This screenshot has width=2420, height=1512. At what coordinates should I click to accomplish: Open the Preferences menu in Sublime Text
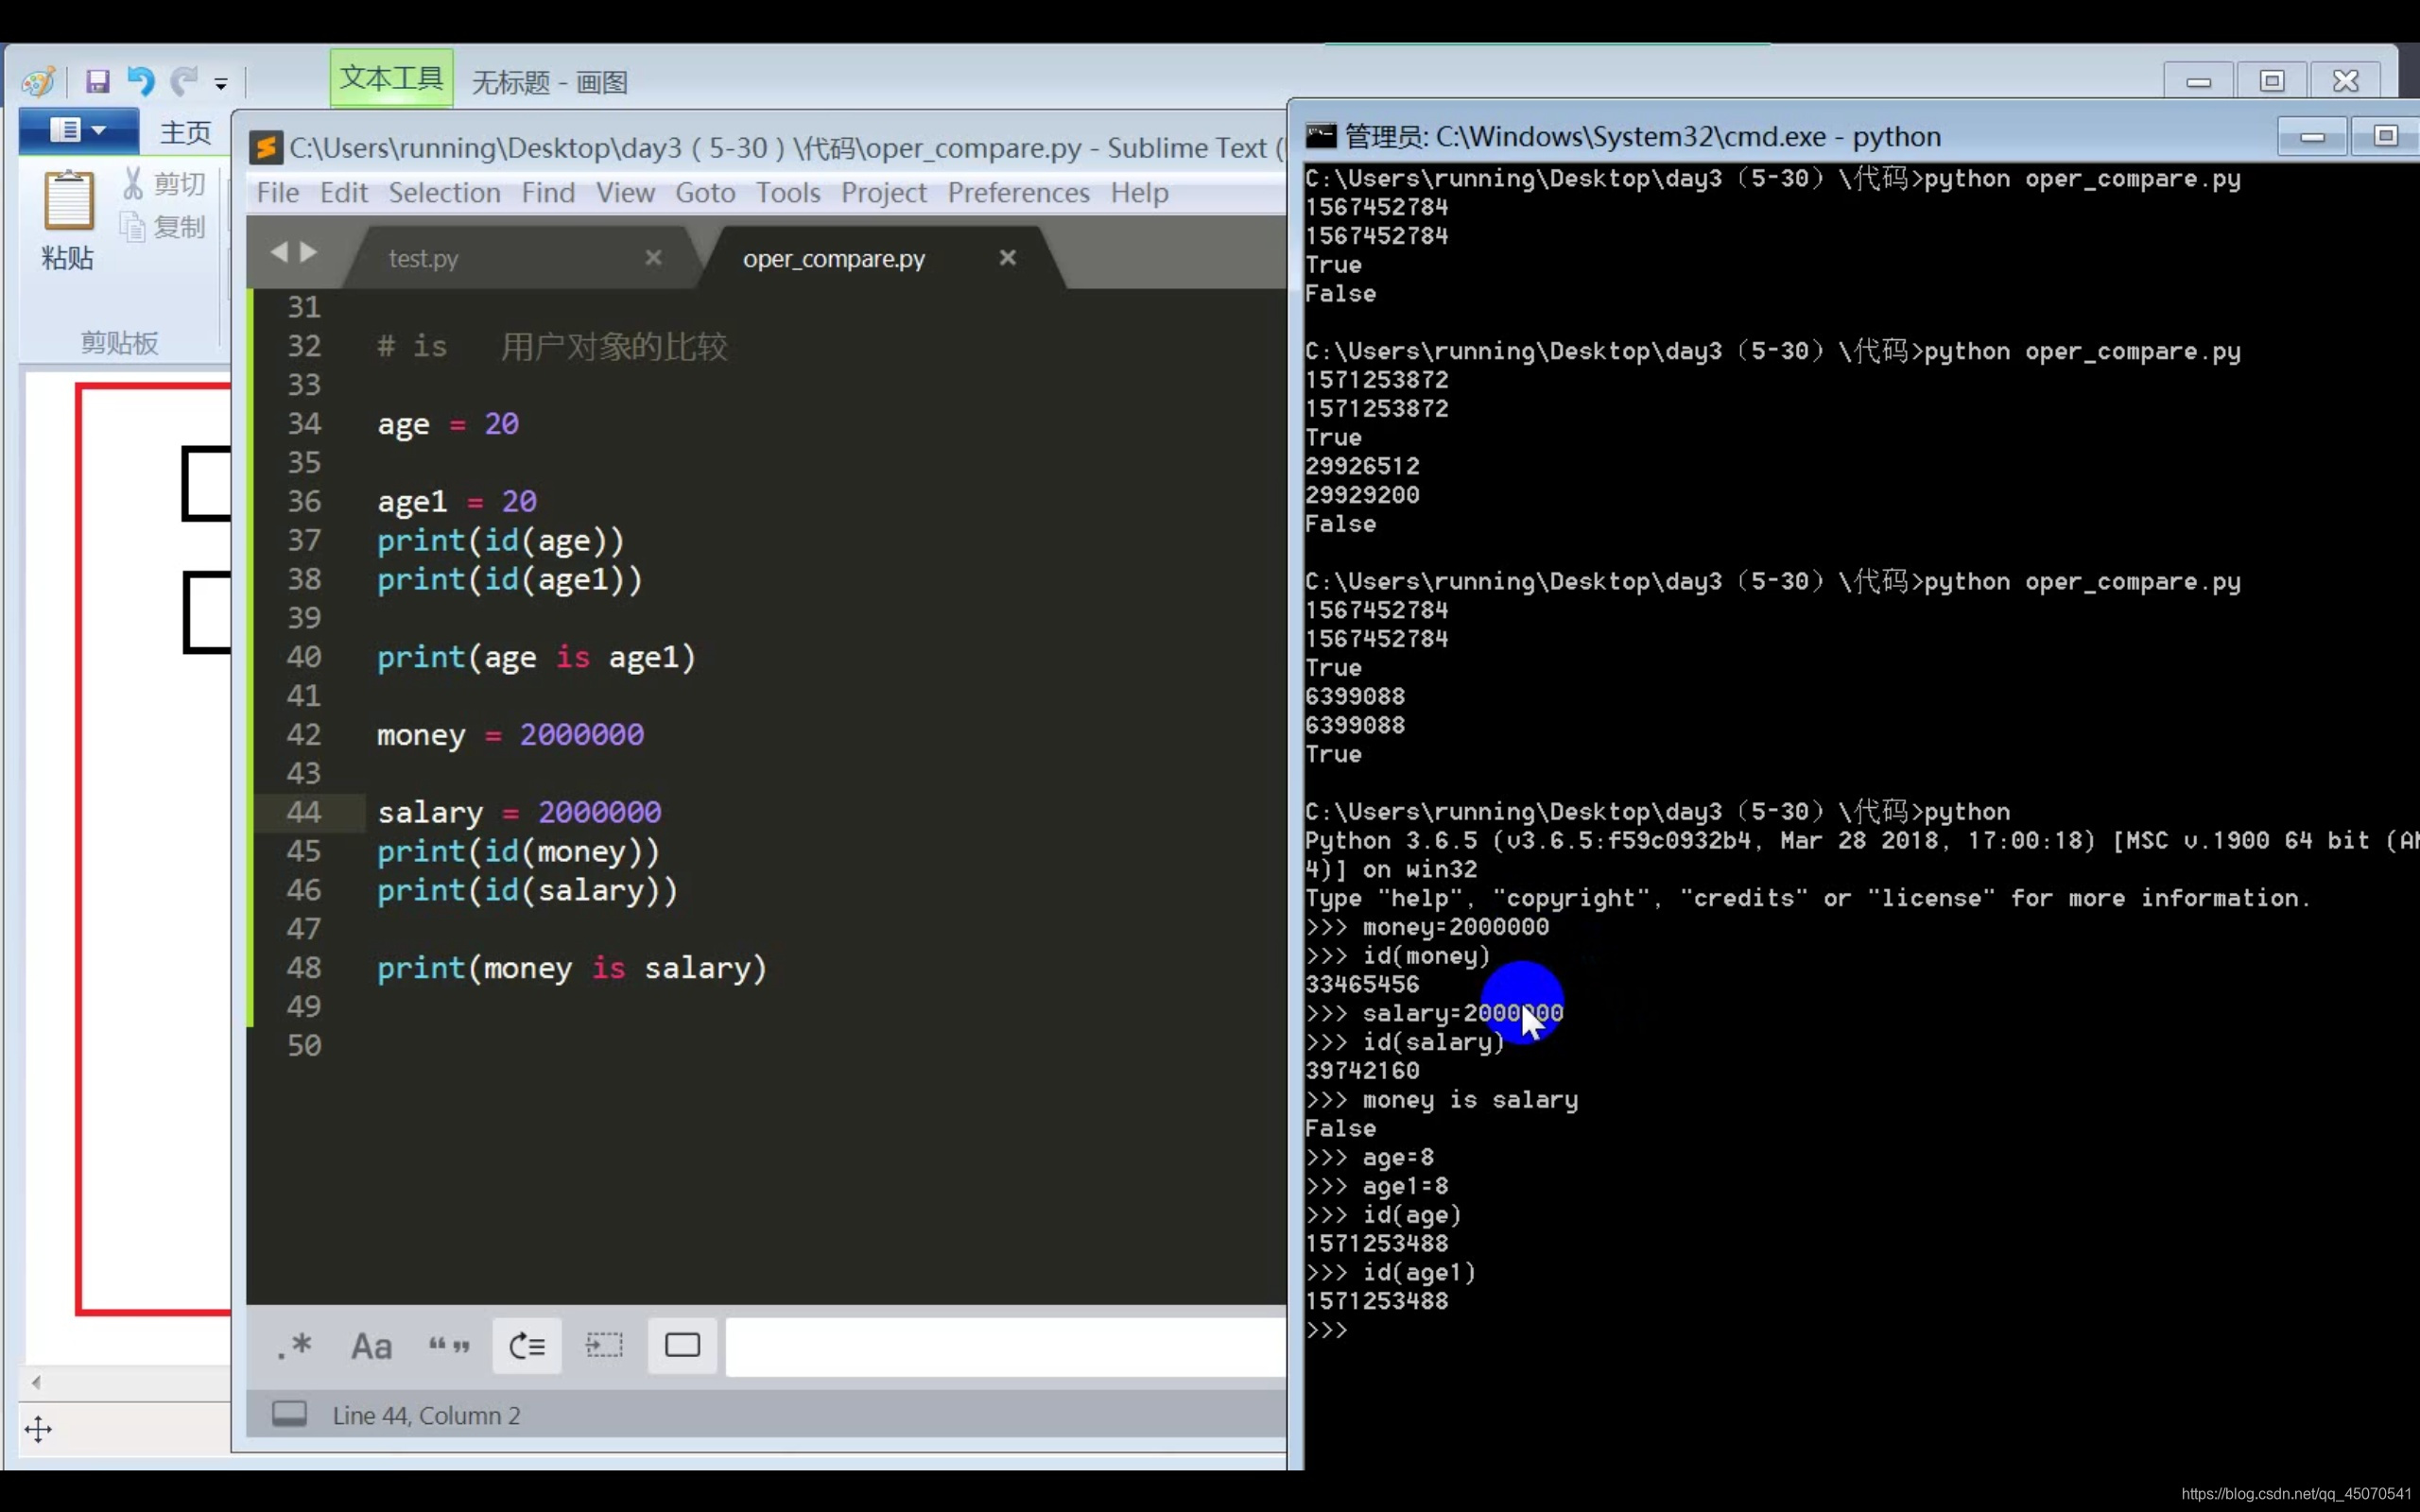[1018, 192]
